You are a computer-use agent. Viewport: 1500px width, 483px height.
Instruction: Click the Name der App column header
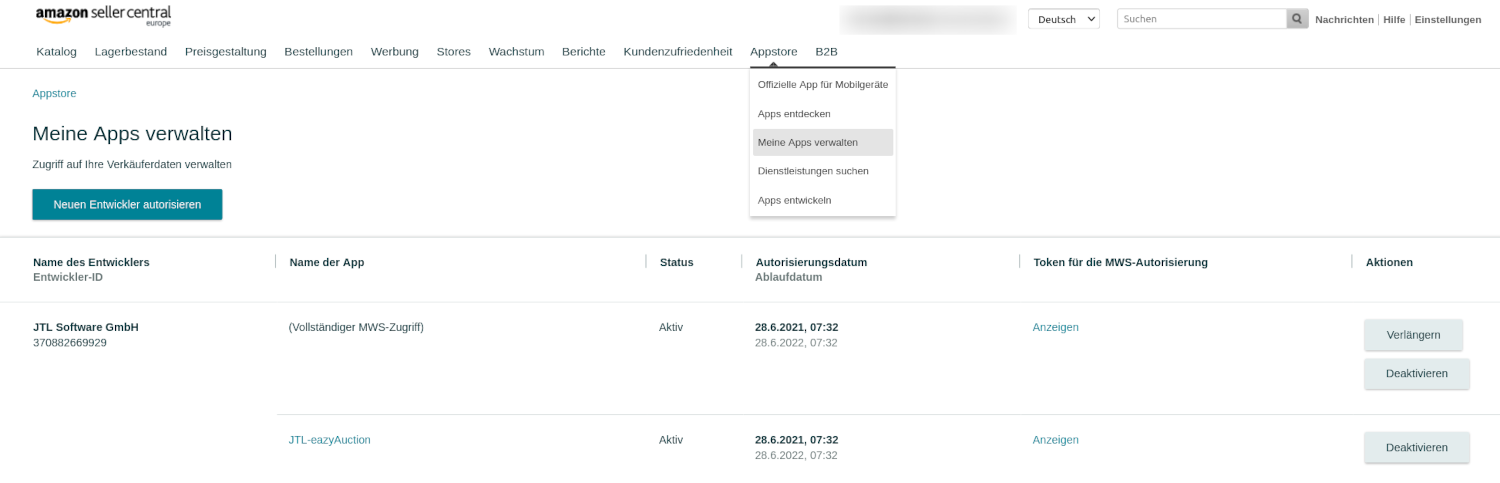[x=327, y=262]
